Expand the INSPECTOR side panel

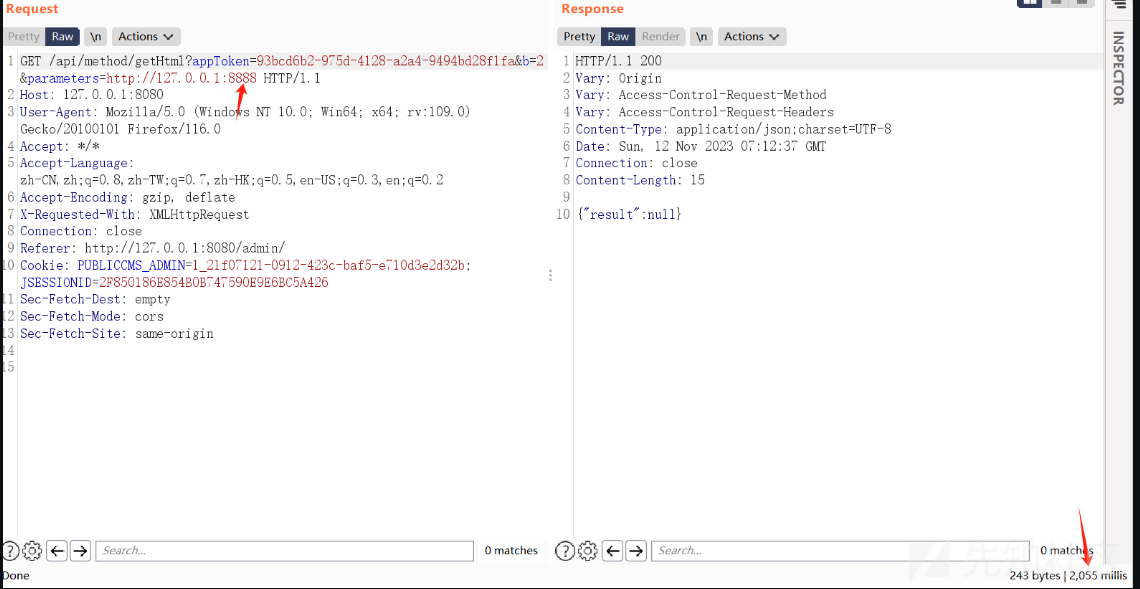click(x=1117, y=68)
